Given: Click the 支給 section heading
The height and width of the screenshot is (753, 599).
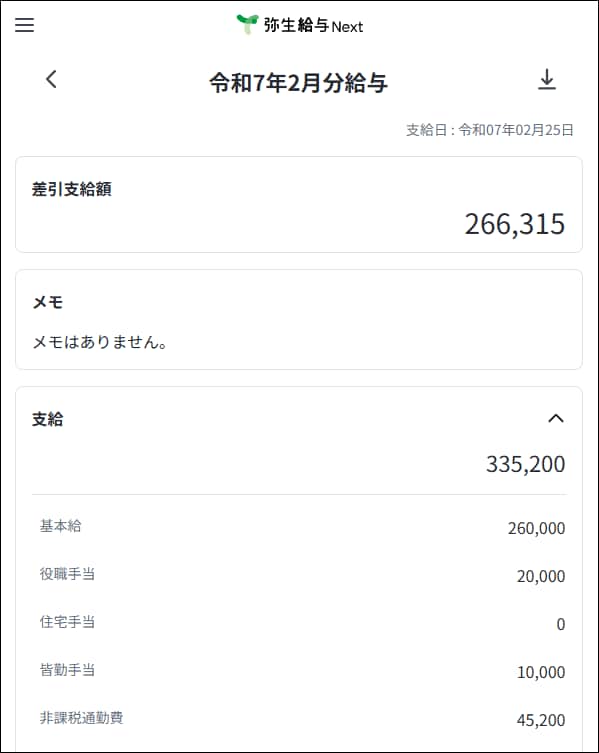Looking at the screenshot, I should coord(48,419).
